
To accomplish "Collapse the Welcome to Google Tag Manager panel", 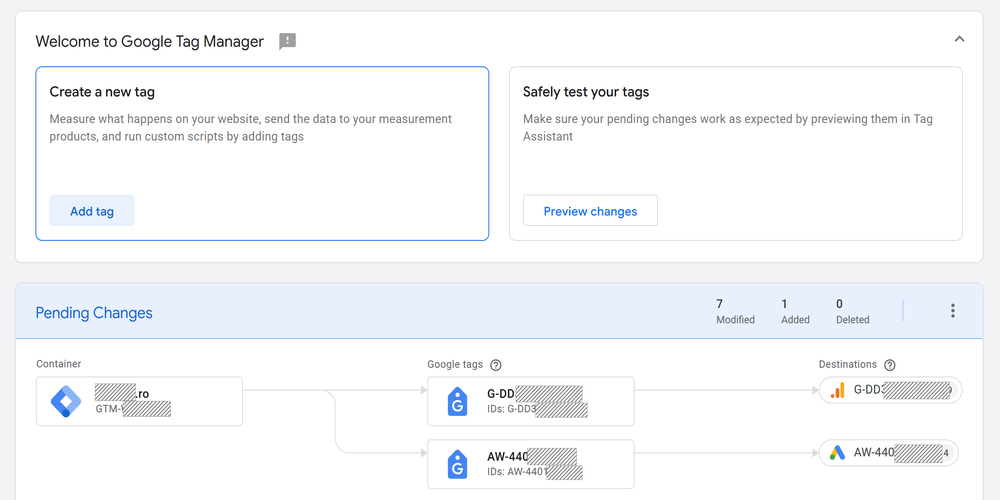I will [x=959, y=39].
